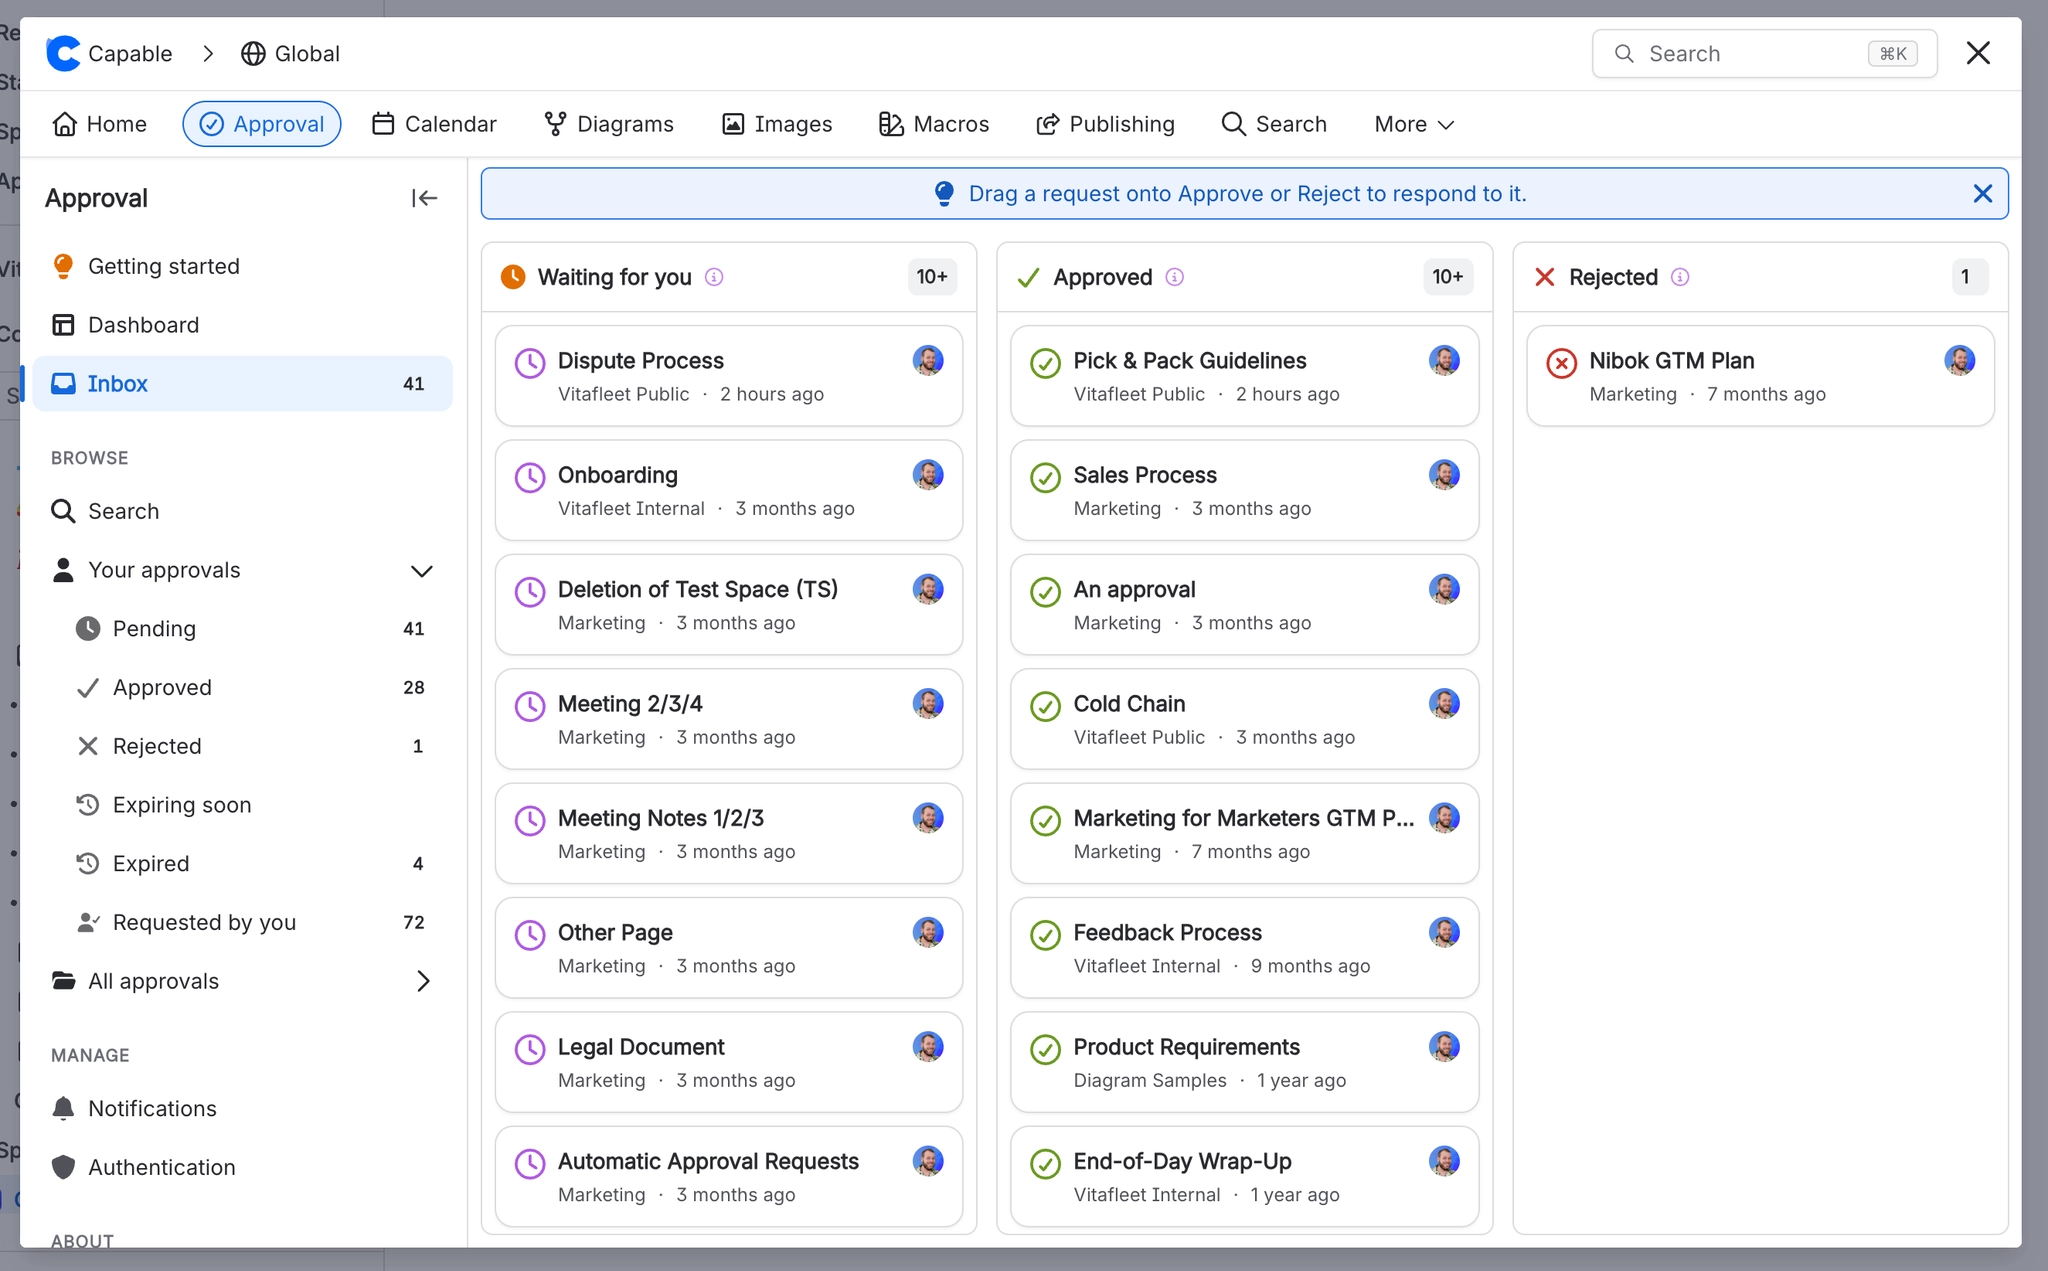Screen dimensions: 2048x1271
Task: Click avatar on Pick & Pack Guidelines card
Action: tap(1444, 360)
